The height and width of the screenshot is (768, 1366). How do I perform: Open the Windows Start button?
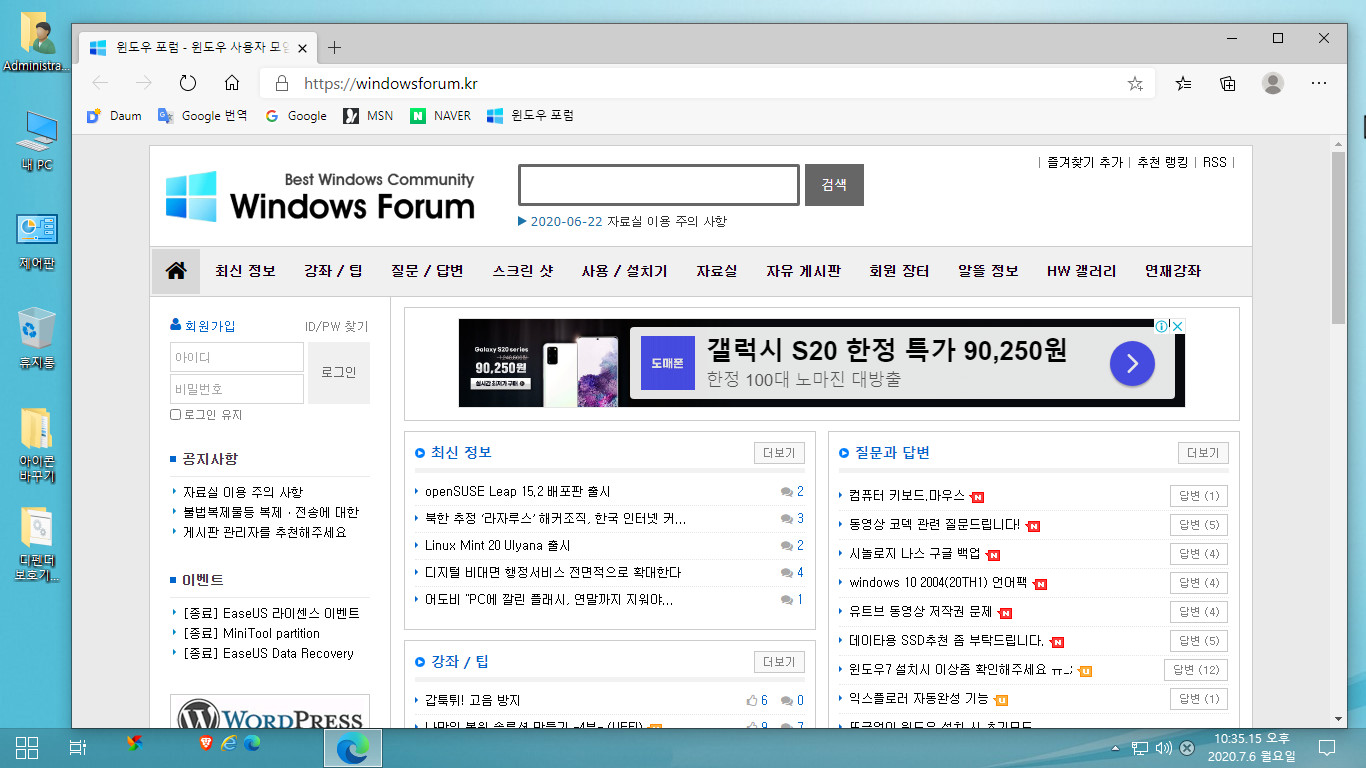click(x=27, y=747)
